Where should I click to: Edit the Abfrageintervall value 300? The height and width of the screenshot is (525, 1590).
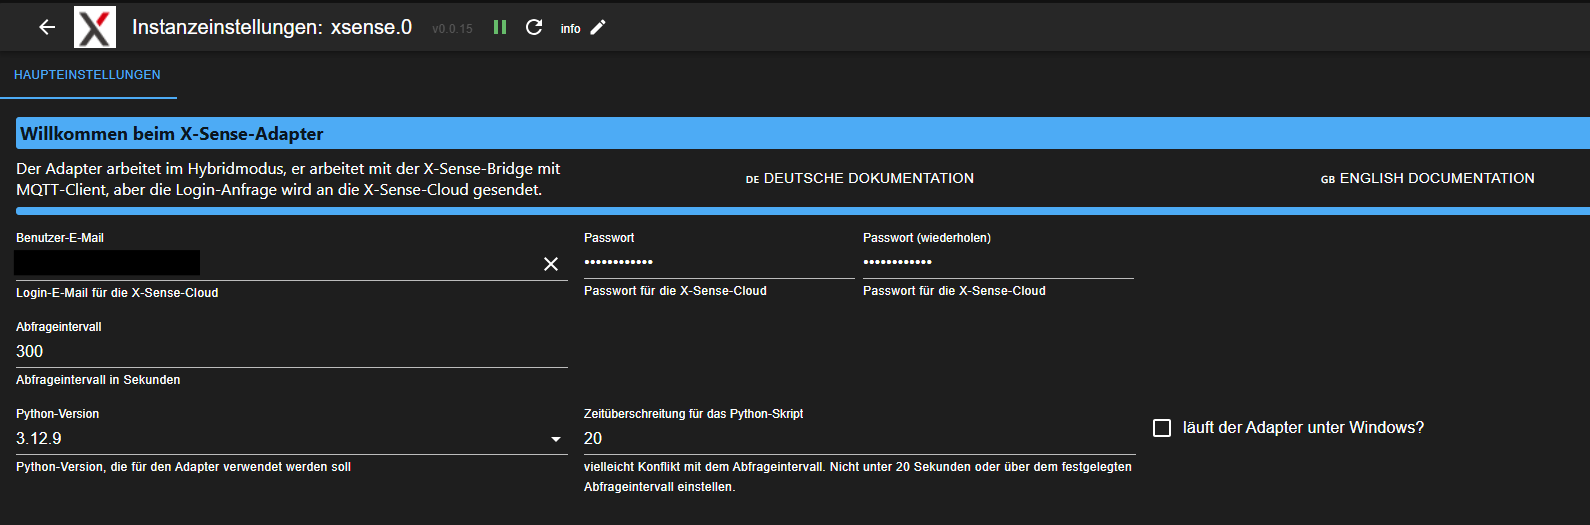tap(290, 352)
